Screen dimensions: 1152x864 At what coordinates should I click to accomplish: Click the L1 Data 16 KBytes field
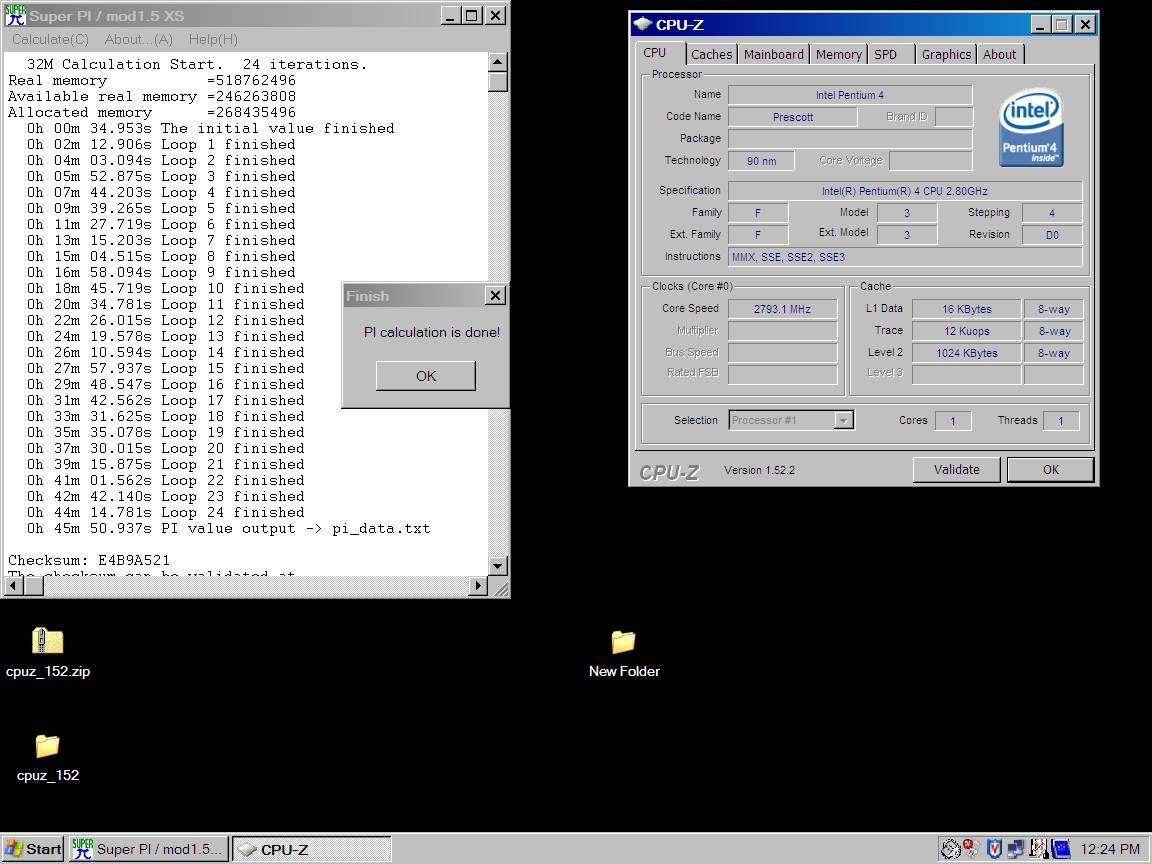pyautogui.click(x=967, y=309)
